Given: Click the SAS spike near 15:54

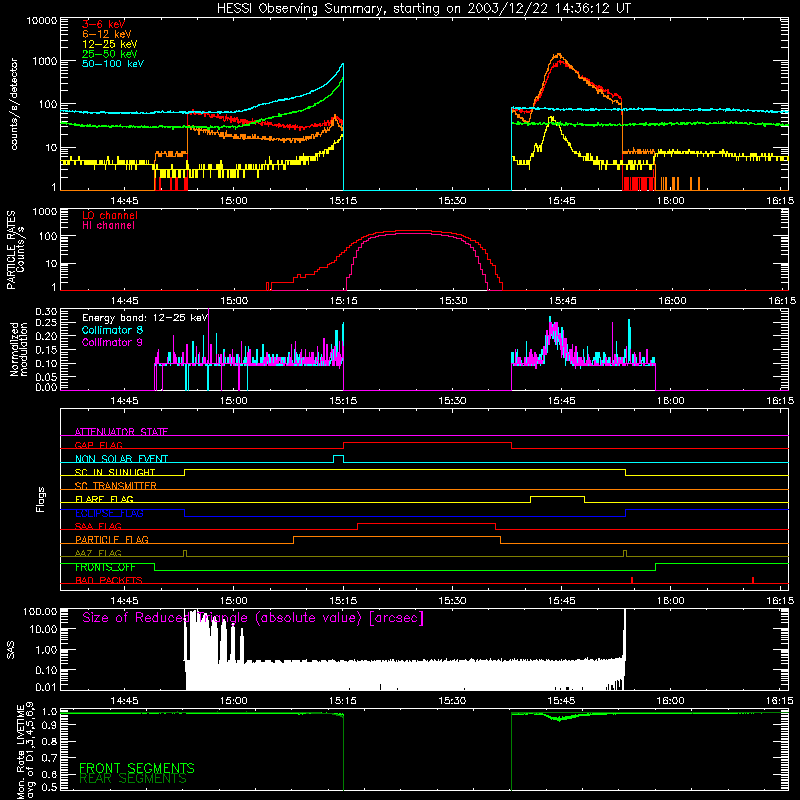Looking at the screenshot, I should (x=624, y=635).
